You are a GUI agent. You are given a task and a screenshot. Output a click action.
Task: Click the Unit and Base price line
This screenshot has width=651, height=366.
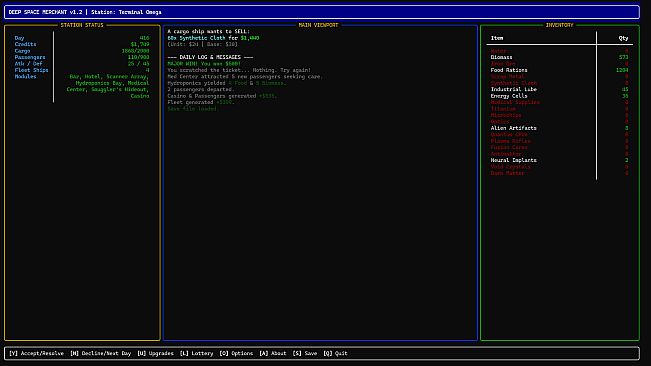pyautogui.click(x=203, y=44)
